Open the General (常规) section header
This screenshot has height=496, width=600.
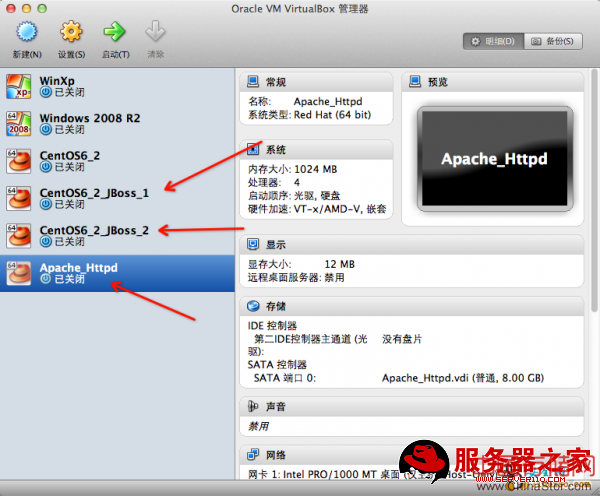[275, 81]
